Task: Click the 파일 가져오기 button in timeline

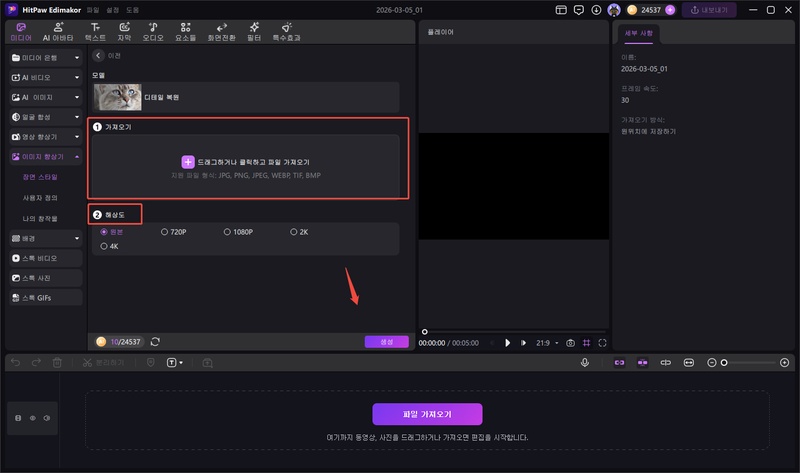Action: 427,414
